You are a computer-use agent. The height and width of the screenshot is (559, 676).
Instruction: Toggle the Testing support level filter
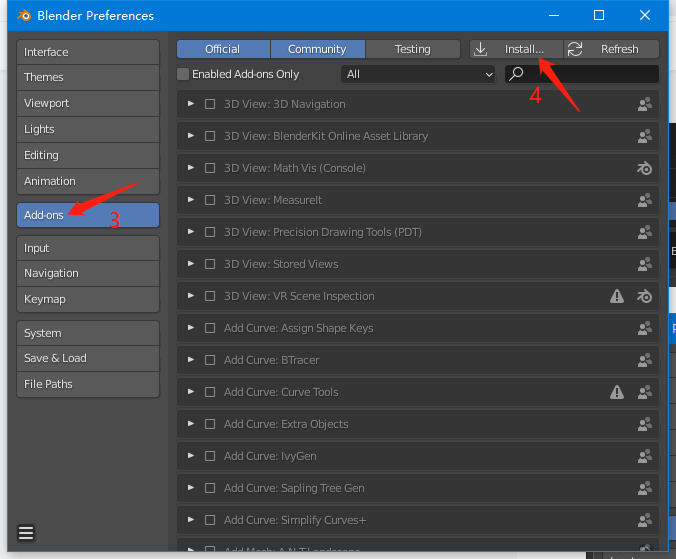tap(413, 49)
